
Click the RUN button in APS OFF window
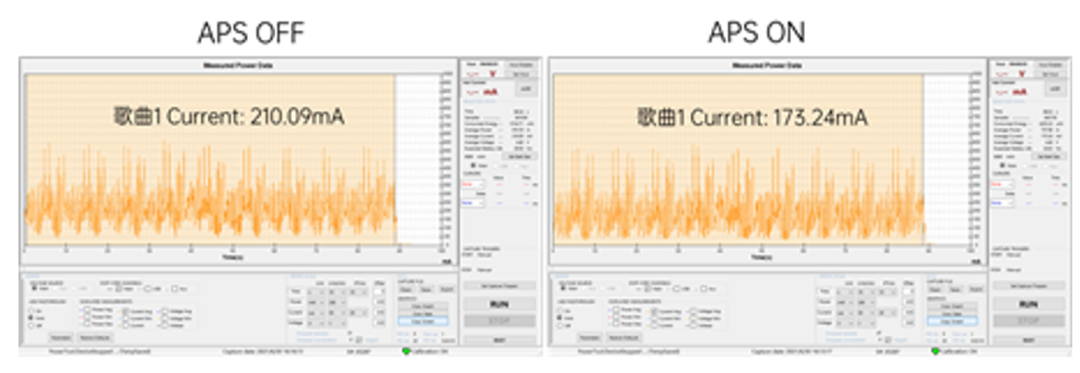(499, 304)
